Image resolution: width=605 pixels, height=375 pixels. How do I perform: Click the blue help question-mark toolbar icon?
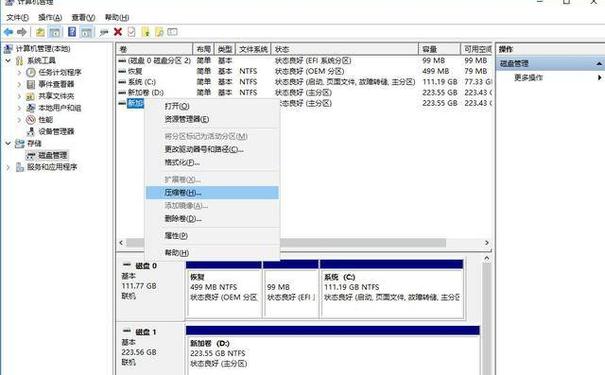[72, 32]
